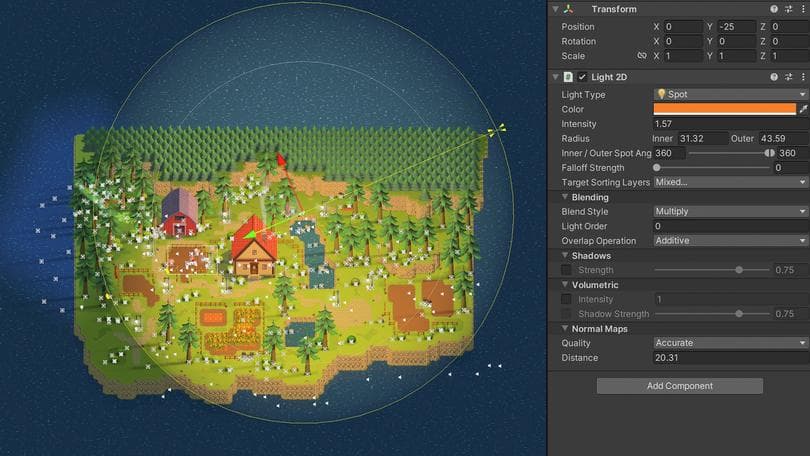Click the Falloff Strength value field
Viewport: 810px width, 456px height.
pos(791,167)
